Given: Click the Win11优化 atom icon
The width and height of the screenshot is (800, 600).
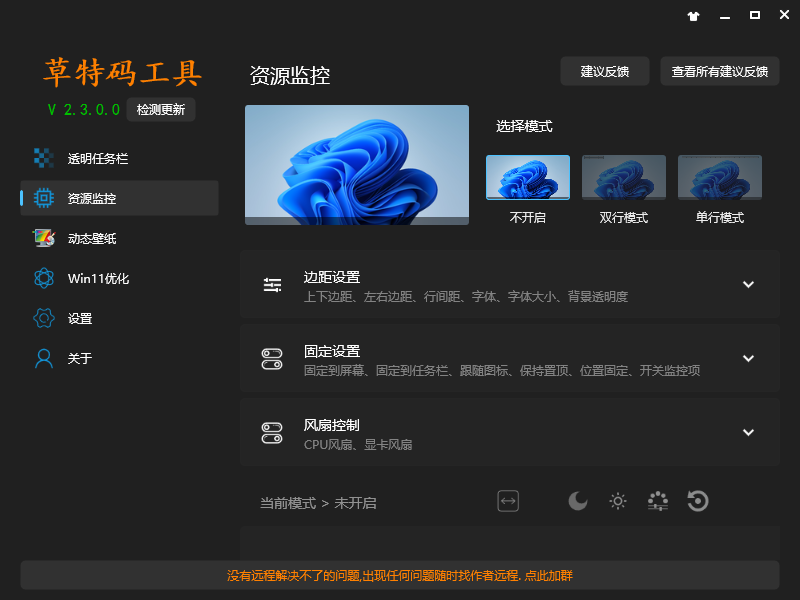Looking at the screenshot, I should [x=44, y=278].
